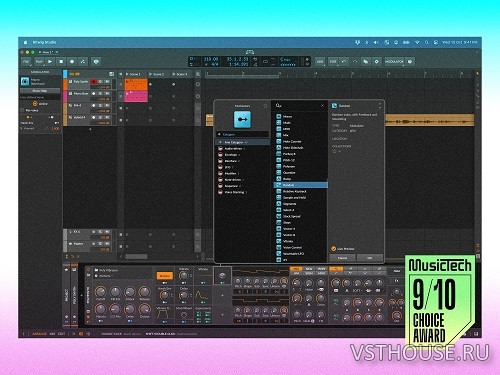Open settings using the gear toolbar icon
This screenshot has width=500, height=375.
click(x=377, y=62)
